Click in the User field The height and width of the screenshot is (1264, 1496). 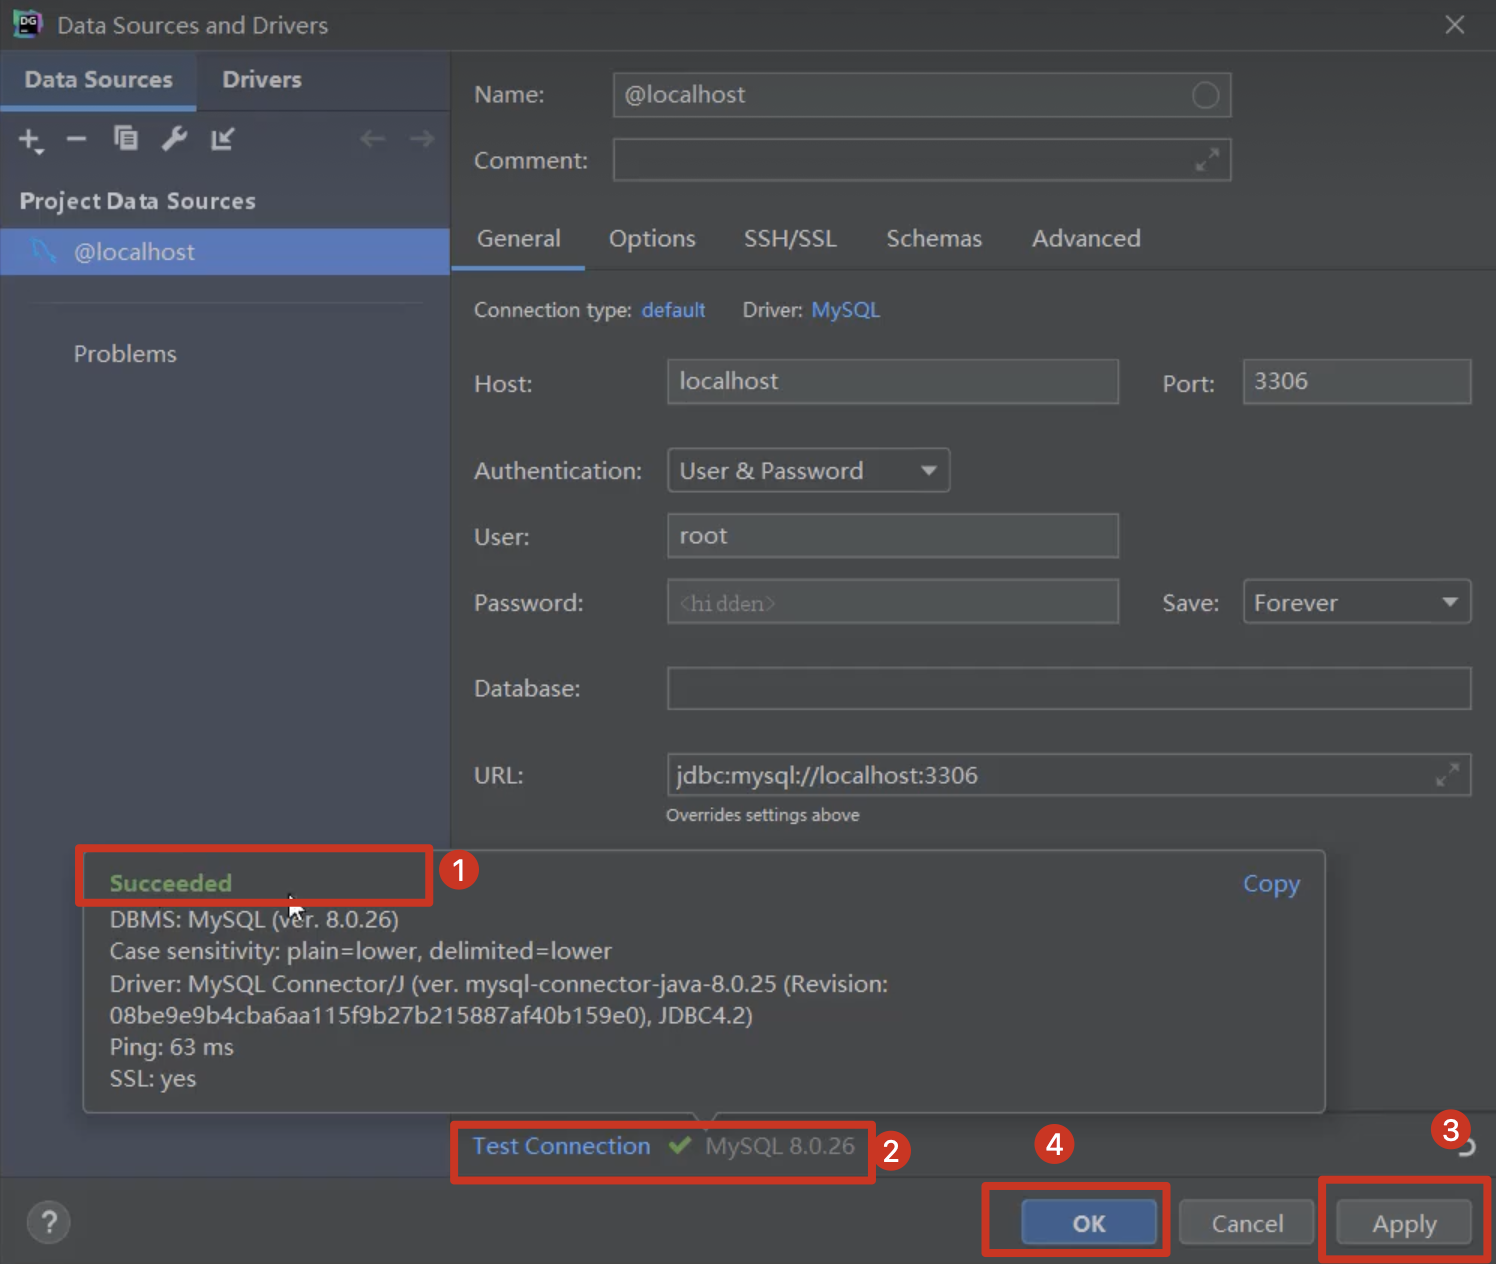coord(892,536)
